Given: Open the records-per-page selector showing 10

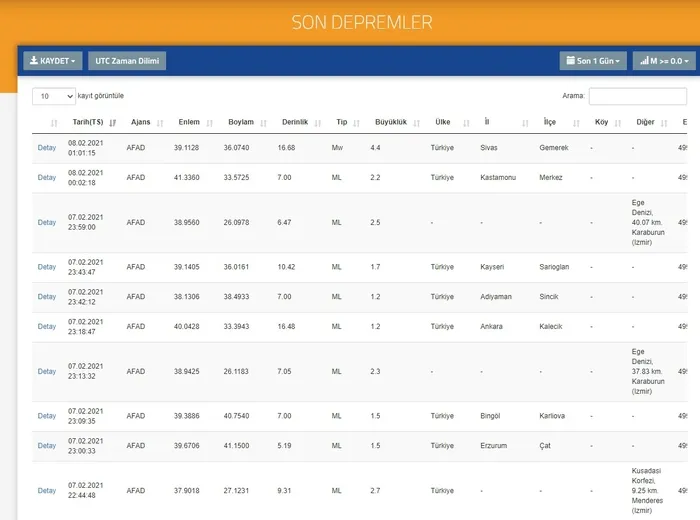Looking at the screenshot, I should [x=54, y=96].
